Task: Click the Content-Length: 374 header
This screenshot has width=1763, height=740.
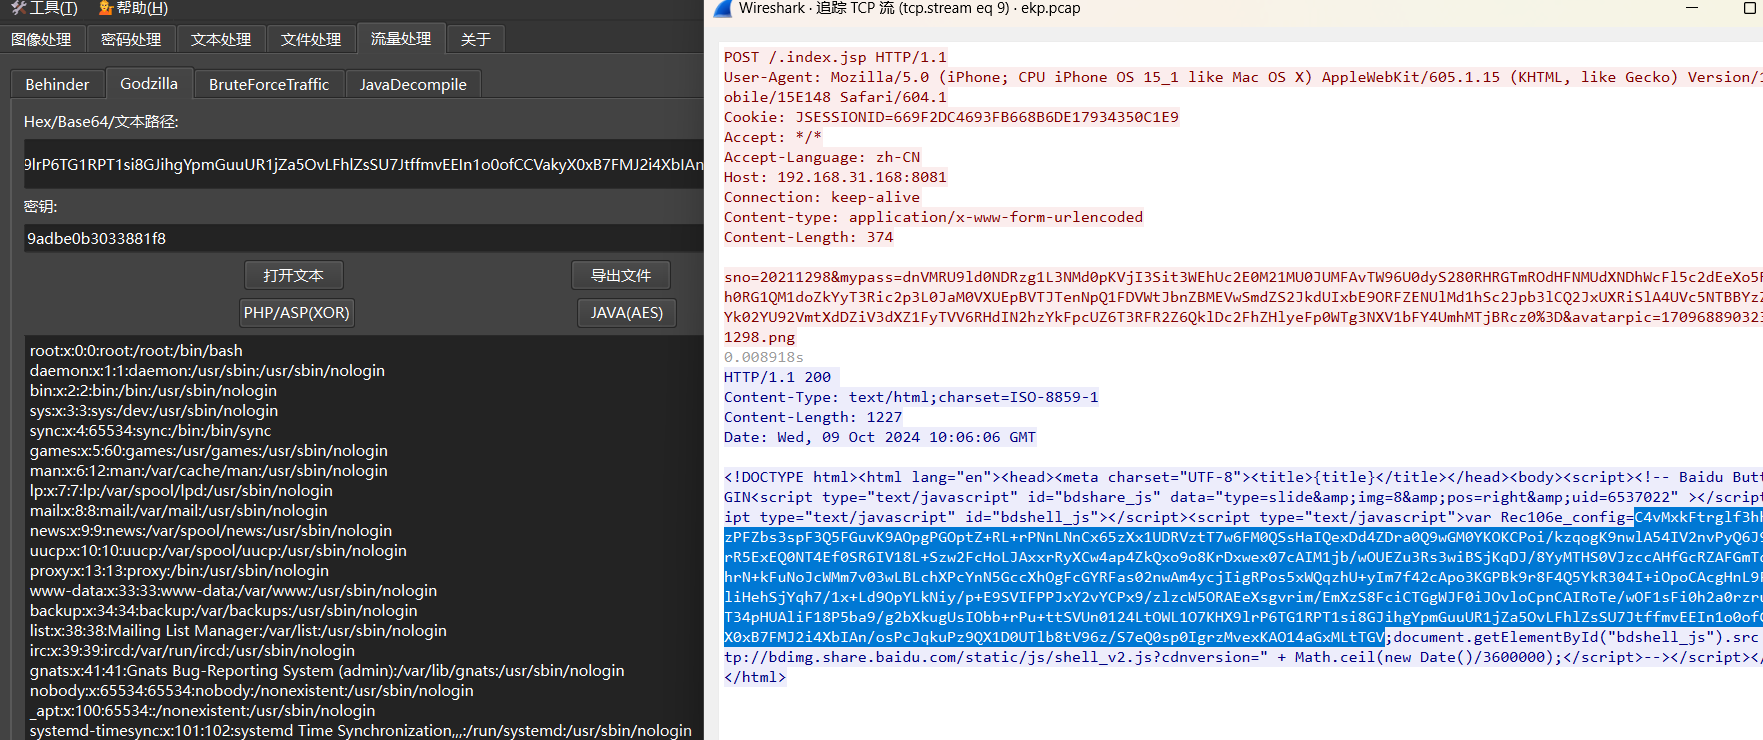Action: [x=809, y=237]
